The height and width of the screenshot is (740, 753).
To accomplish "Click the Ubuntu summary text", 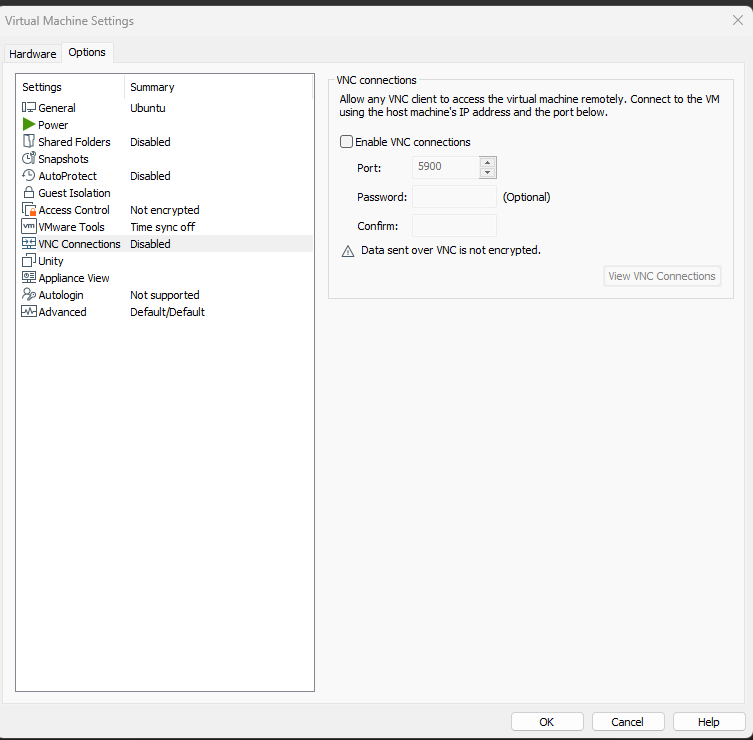I will pos(148,108).
